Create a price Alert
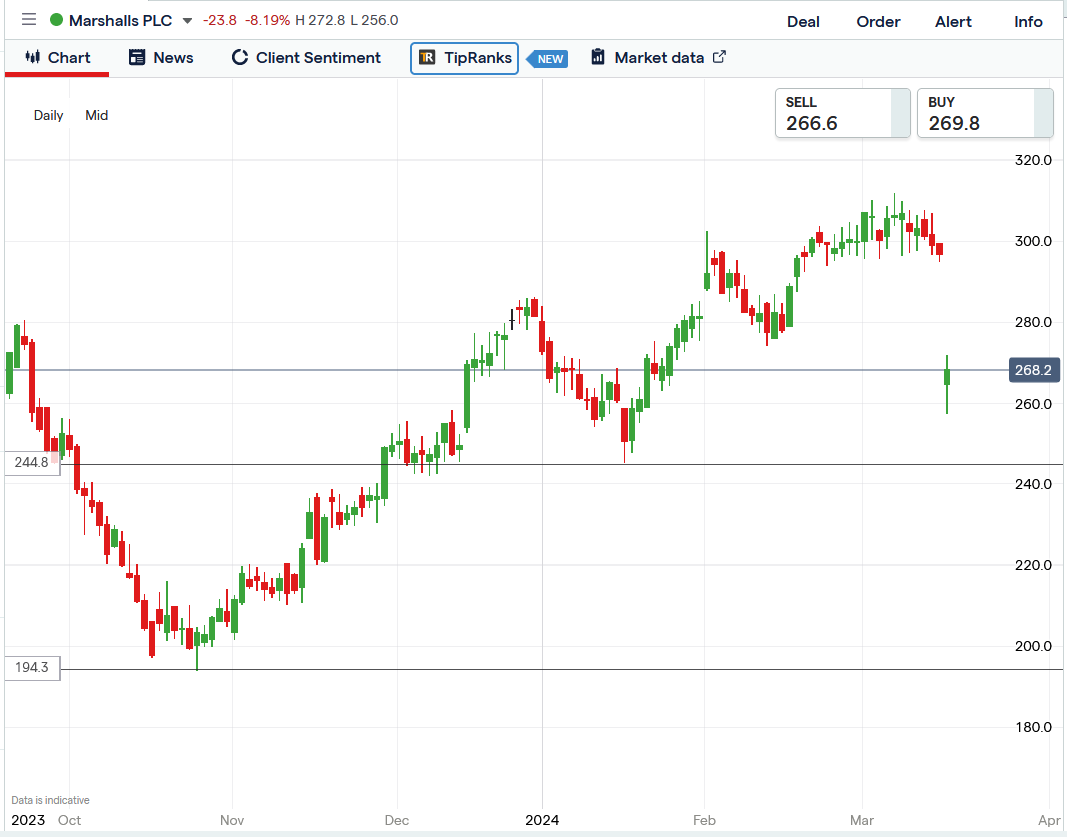 pos(953,22)
